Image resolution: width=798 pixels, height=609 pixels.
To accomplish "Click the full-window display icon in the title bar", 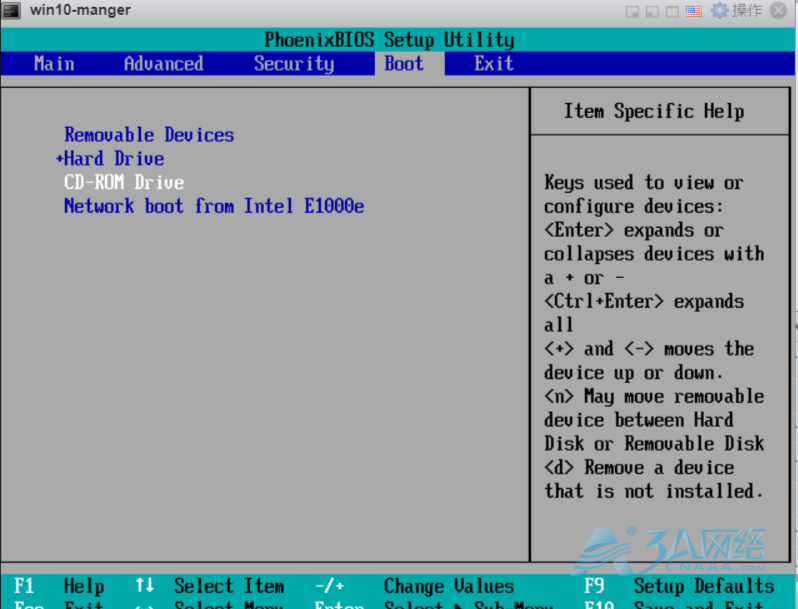I will tap(672, 12).
